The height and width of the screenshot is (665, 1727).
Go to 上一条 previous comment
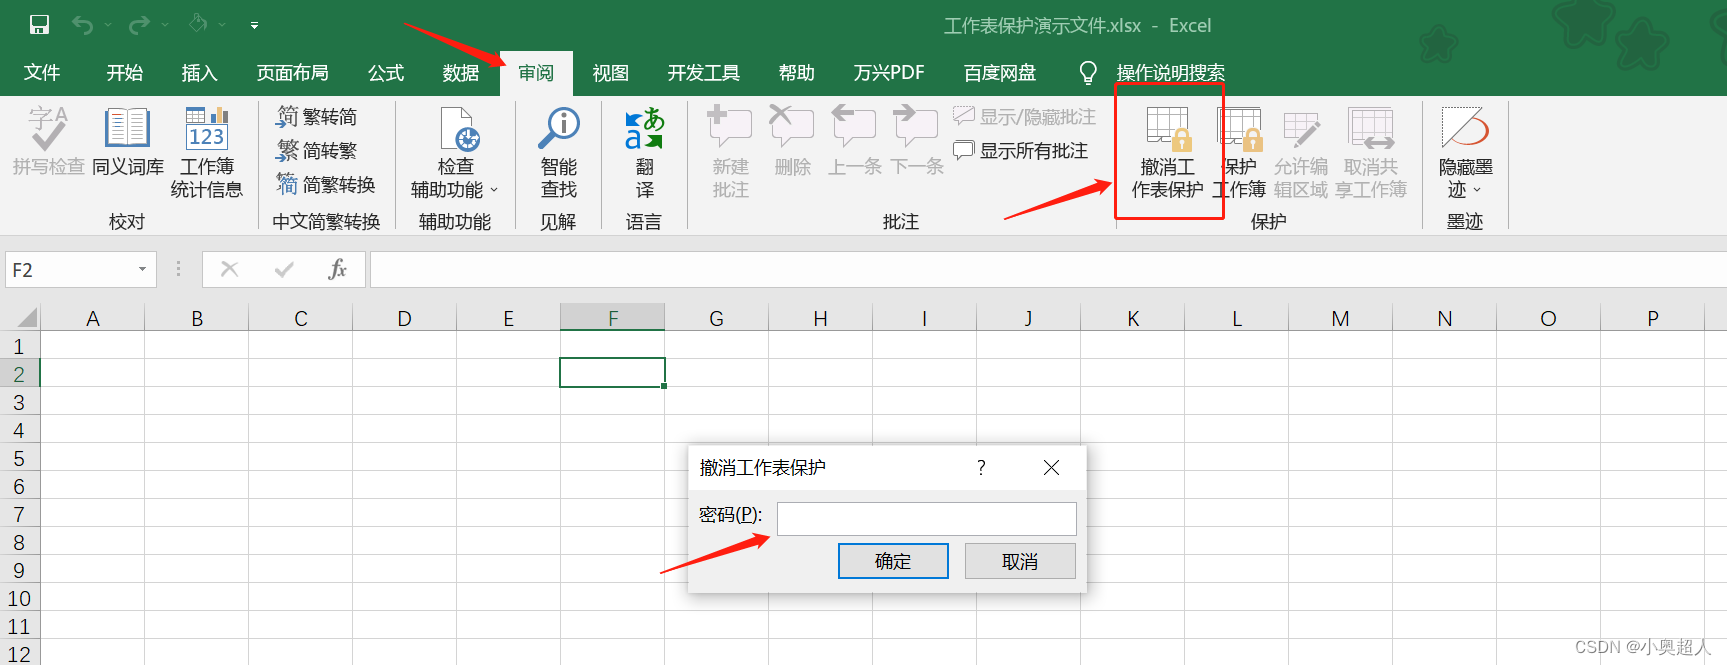pos(854,141)
